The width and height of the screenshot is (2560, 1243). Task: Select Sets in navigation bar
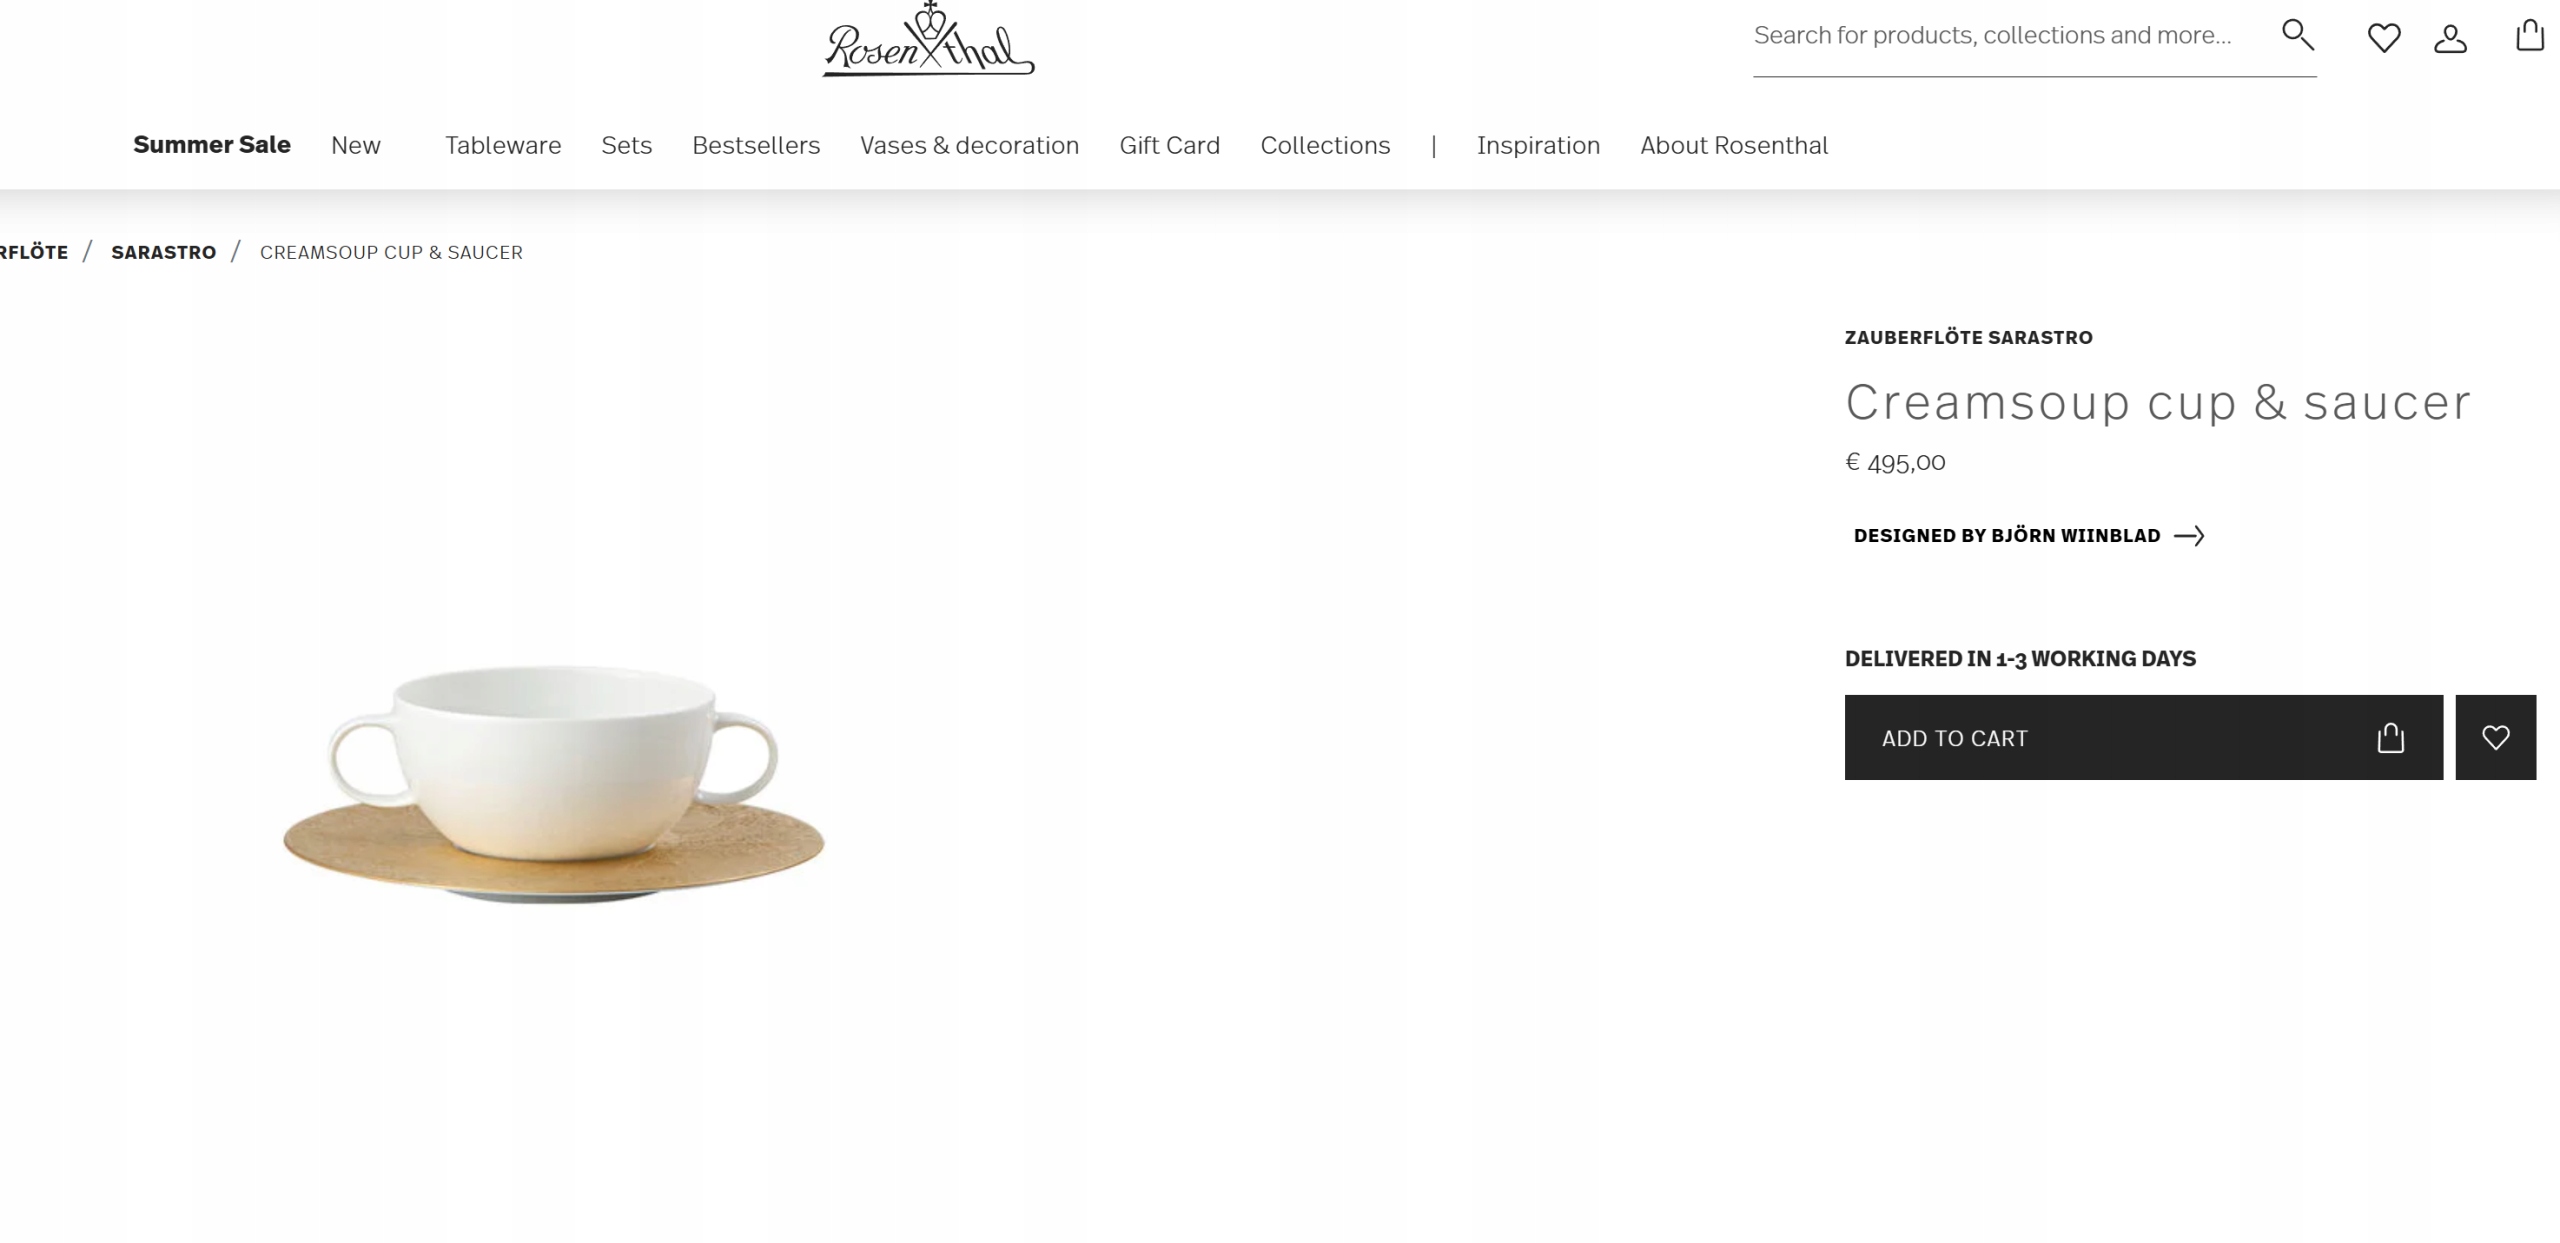627,145
